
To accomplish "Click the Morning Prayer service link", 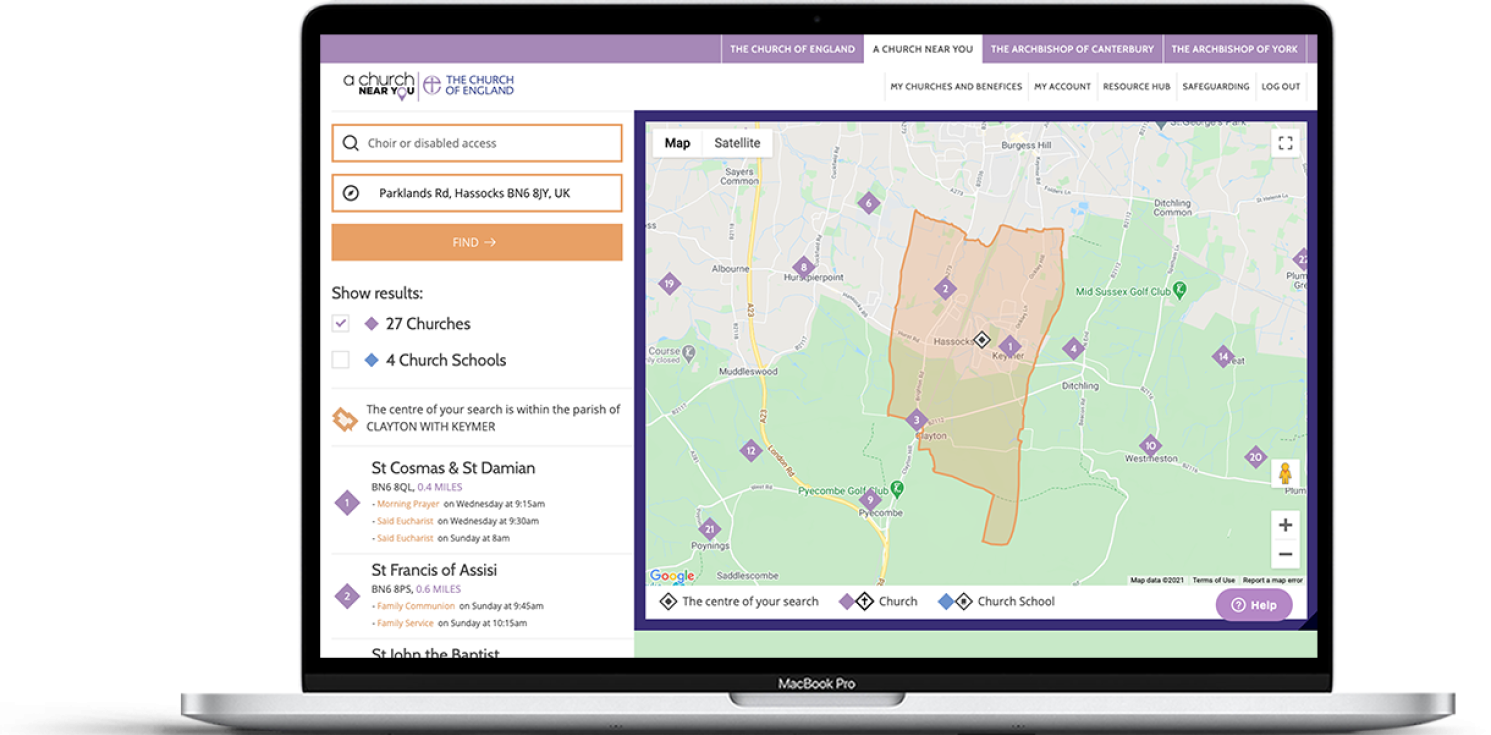I will click(408, 504).
